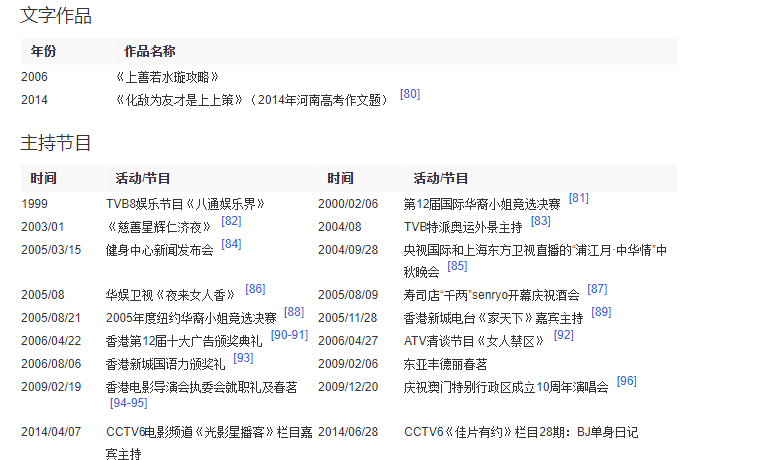This screenshot has width=775, height=460.
Task: Click footnote [85] after 中秋晚会
Action: (x=457, y=266)
